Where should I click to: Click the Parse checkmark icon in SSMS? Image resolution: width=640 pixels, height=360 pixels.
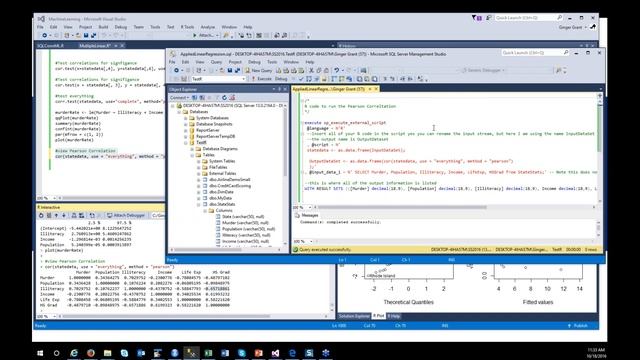301,79
